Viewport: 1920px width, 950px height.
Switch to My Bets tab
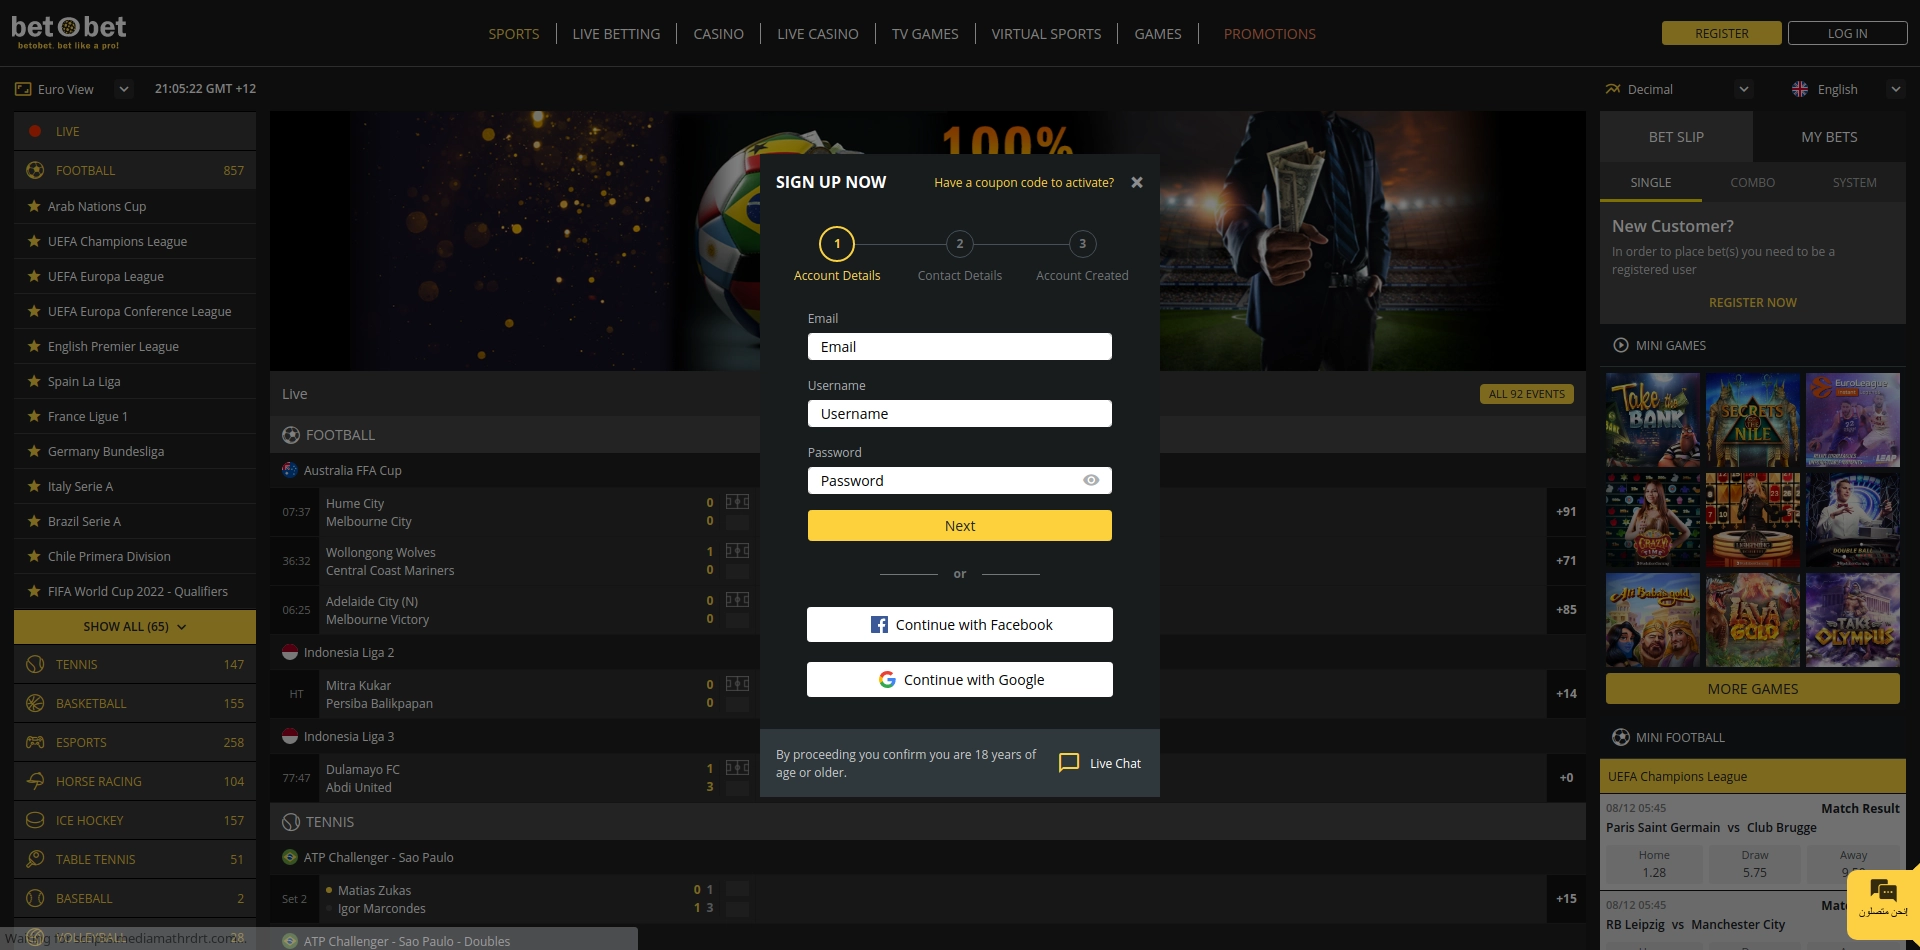click(x=1829, y=137)
